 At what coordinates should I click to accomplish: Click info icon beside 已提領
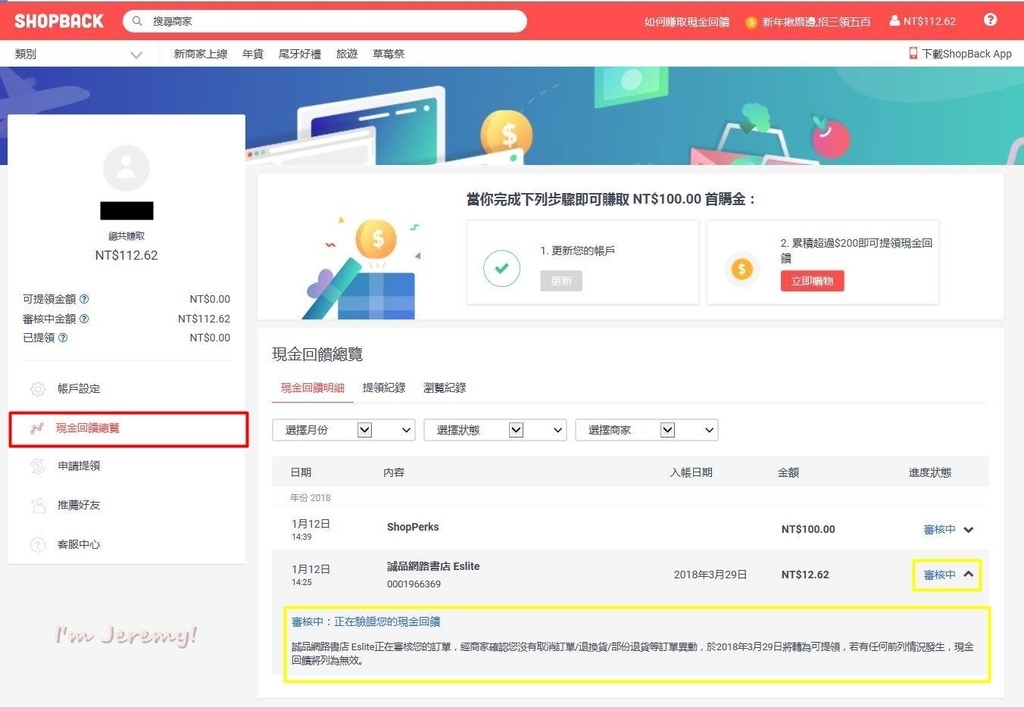(63, 338)
